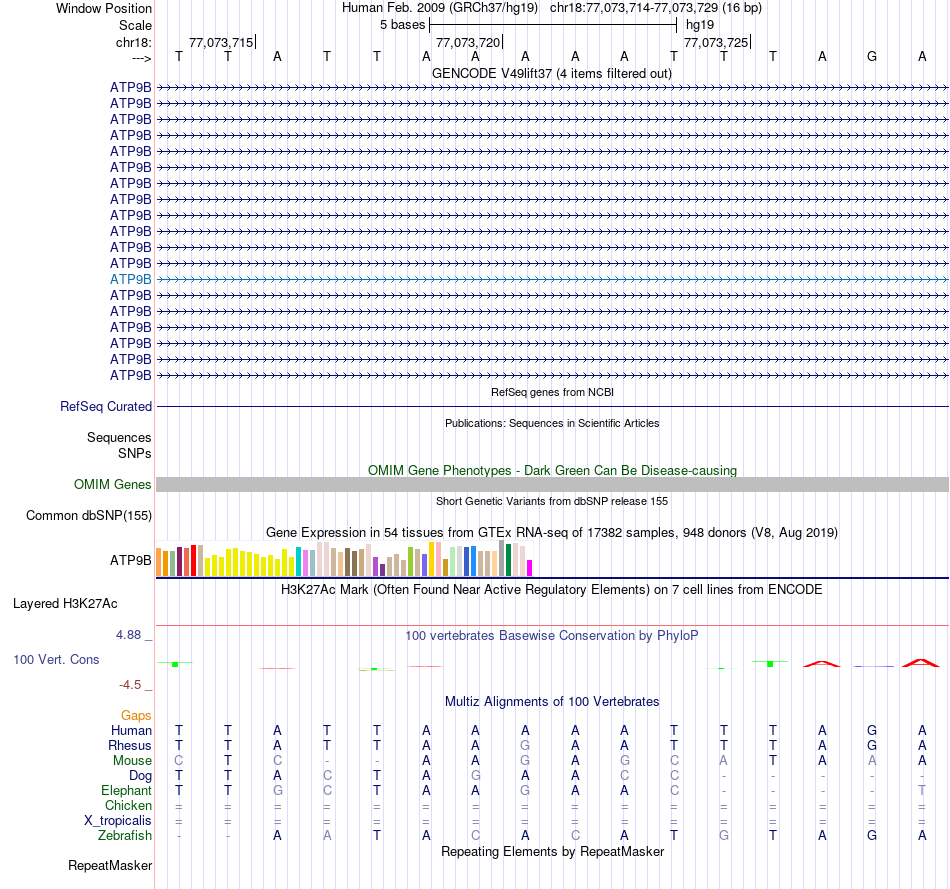Screen dimensions: 950x889
Task: Click the RefSeq Curated gene line
Action: point(552,407)
